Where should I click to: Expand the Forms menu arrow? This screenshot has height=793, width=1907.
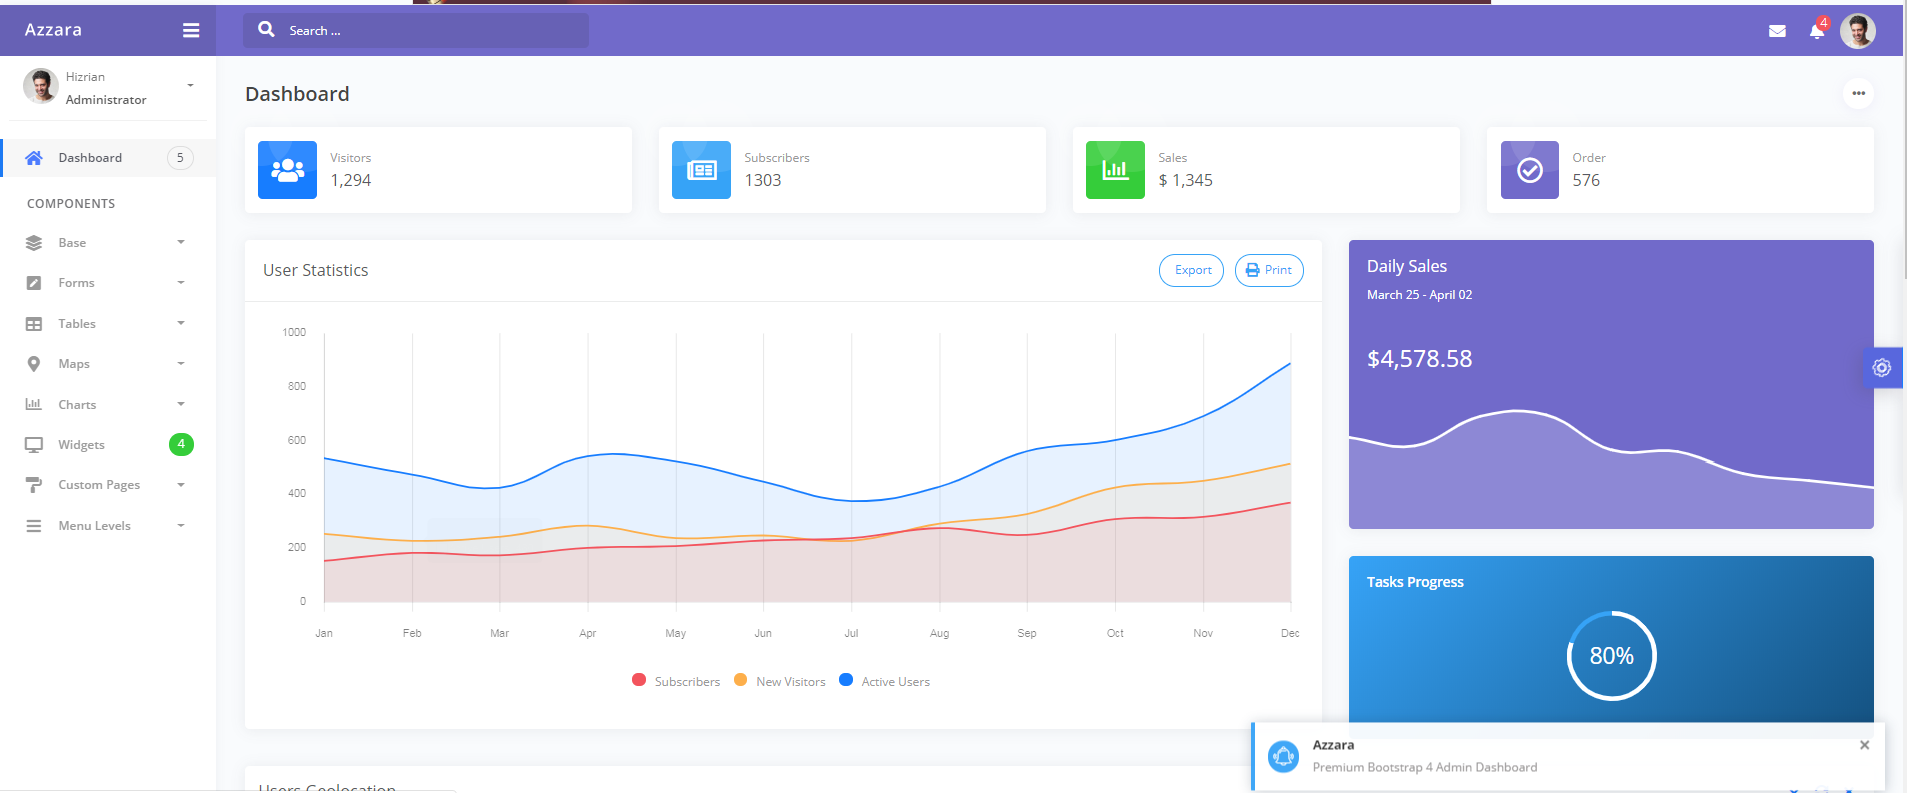pyautogui.click(x=181, y=283)
